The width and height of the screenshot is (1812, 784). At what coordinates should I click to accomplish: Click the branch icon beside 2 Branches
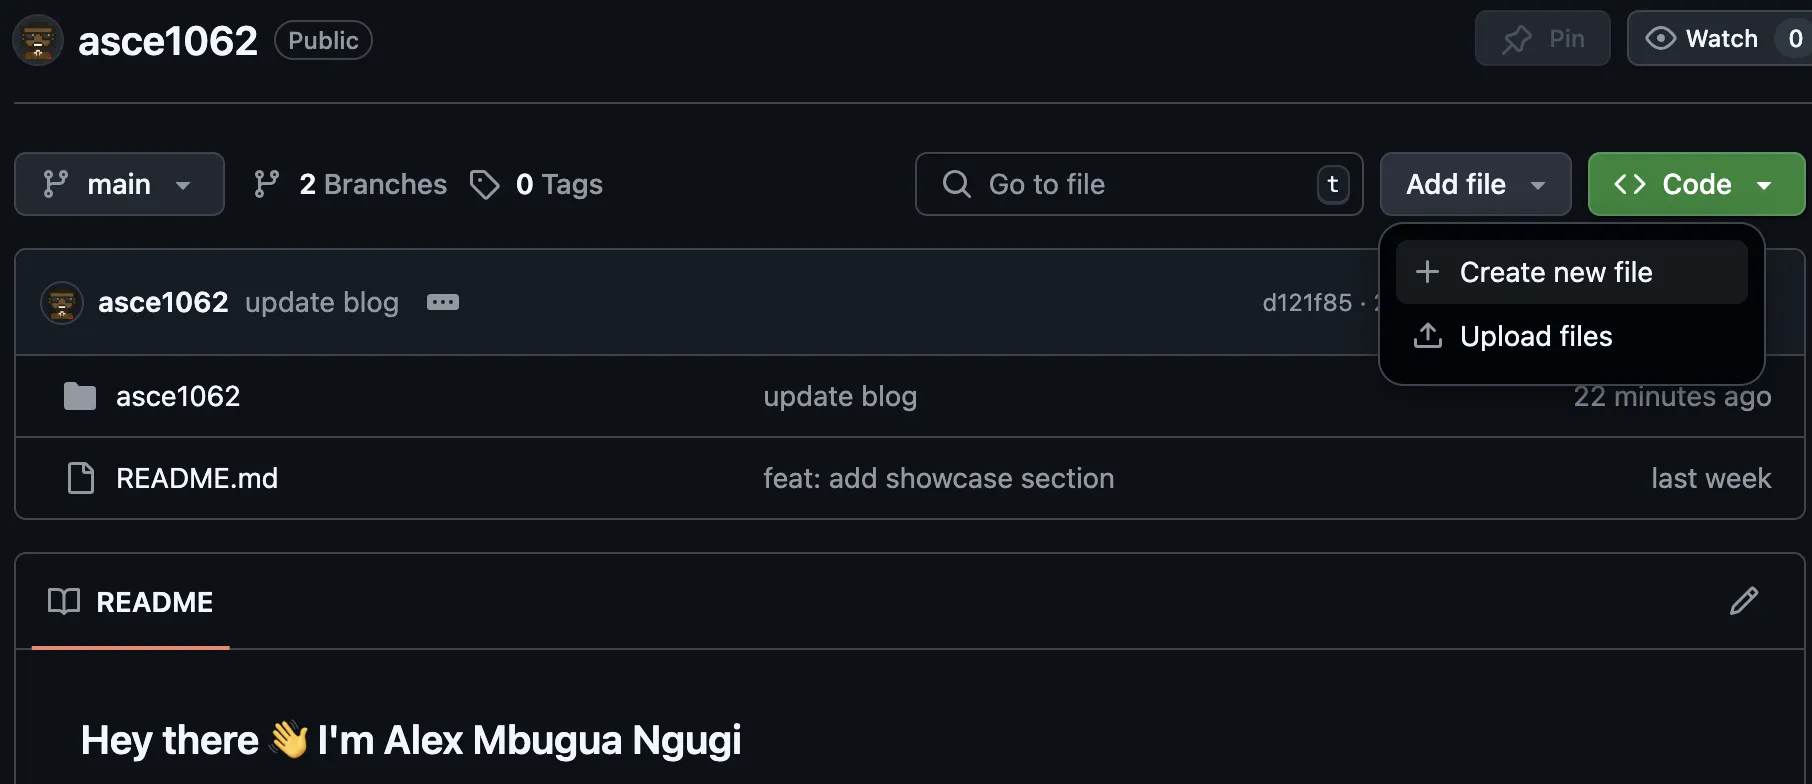(265, 184)
